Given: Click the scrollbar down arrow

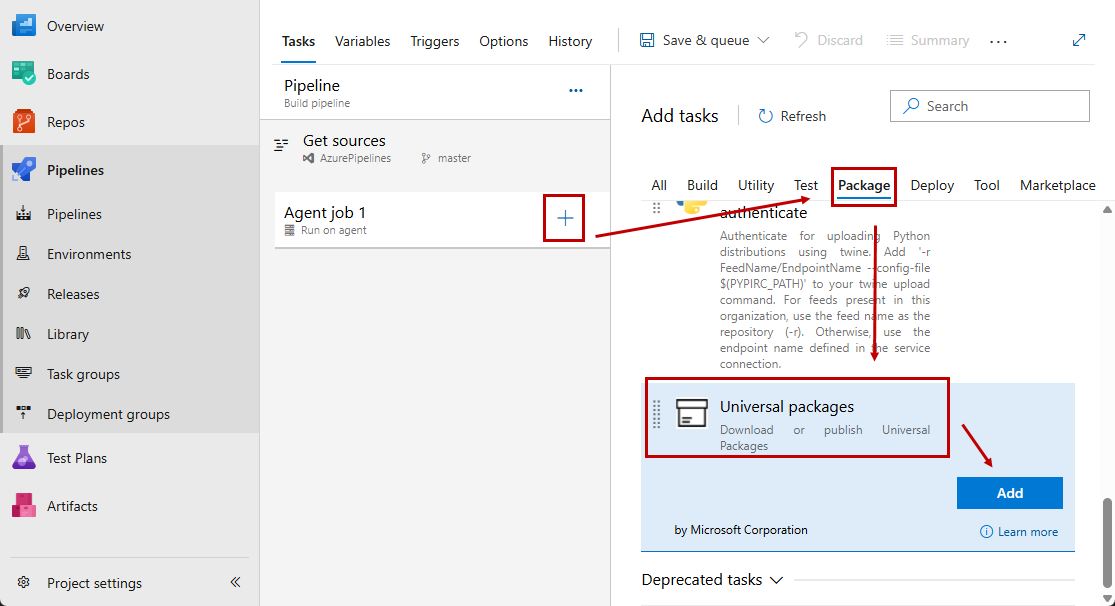Looking at the screenshot, I should coord(1107,598).
